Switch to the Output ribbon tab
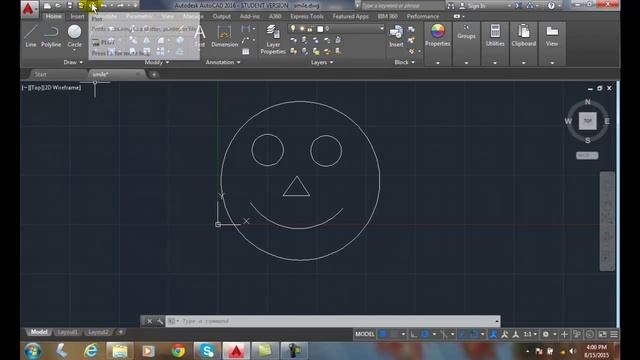 222,16
